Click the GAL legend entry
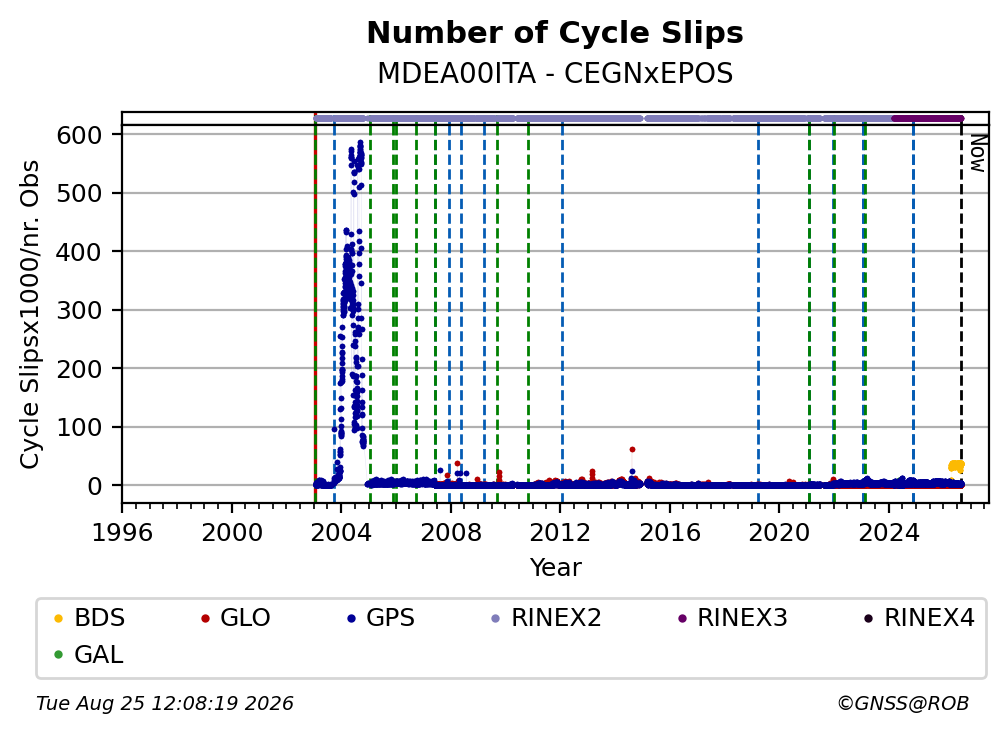The image size is (1008, 734). [88, 655]
